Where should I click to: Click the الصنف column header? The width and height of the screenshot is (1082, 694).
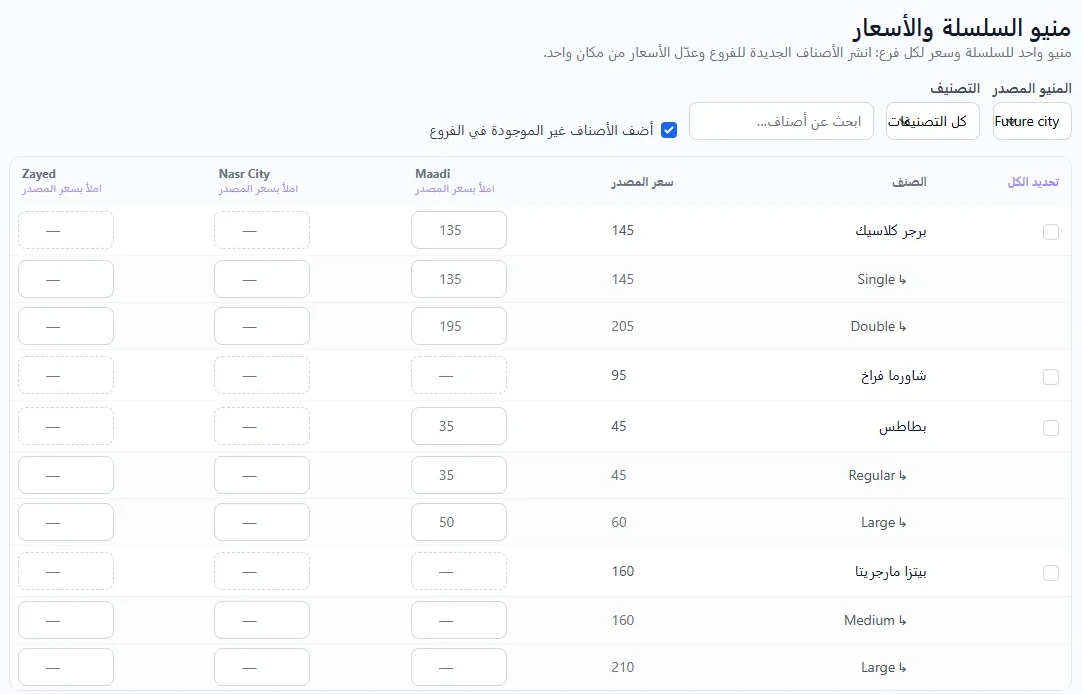click(909, 182)
